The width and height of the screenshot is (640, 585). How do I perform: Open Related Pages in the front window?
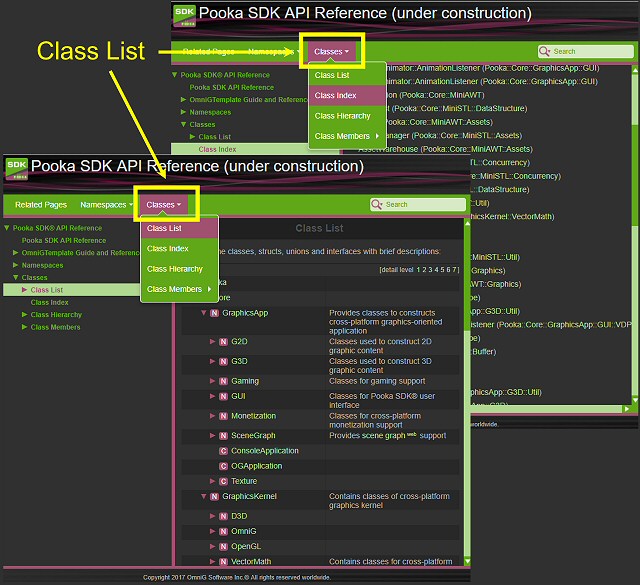pyautogui.click(x=41, y=205)
